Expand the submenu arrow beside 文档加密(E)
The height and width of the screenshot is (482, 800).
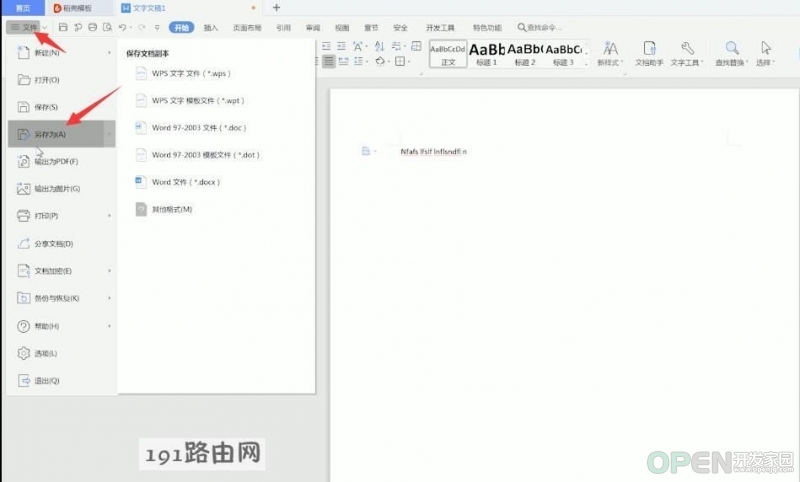point(109,270)
